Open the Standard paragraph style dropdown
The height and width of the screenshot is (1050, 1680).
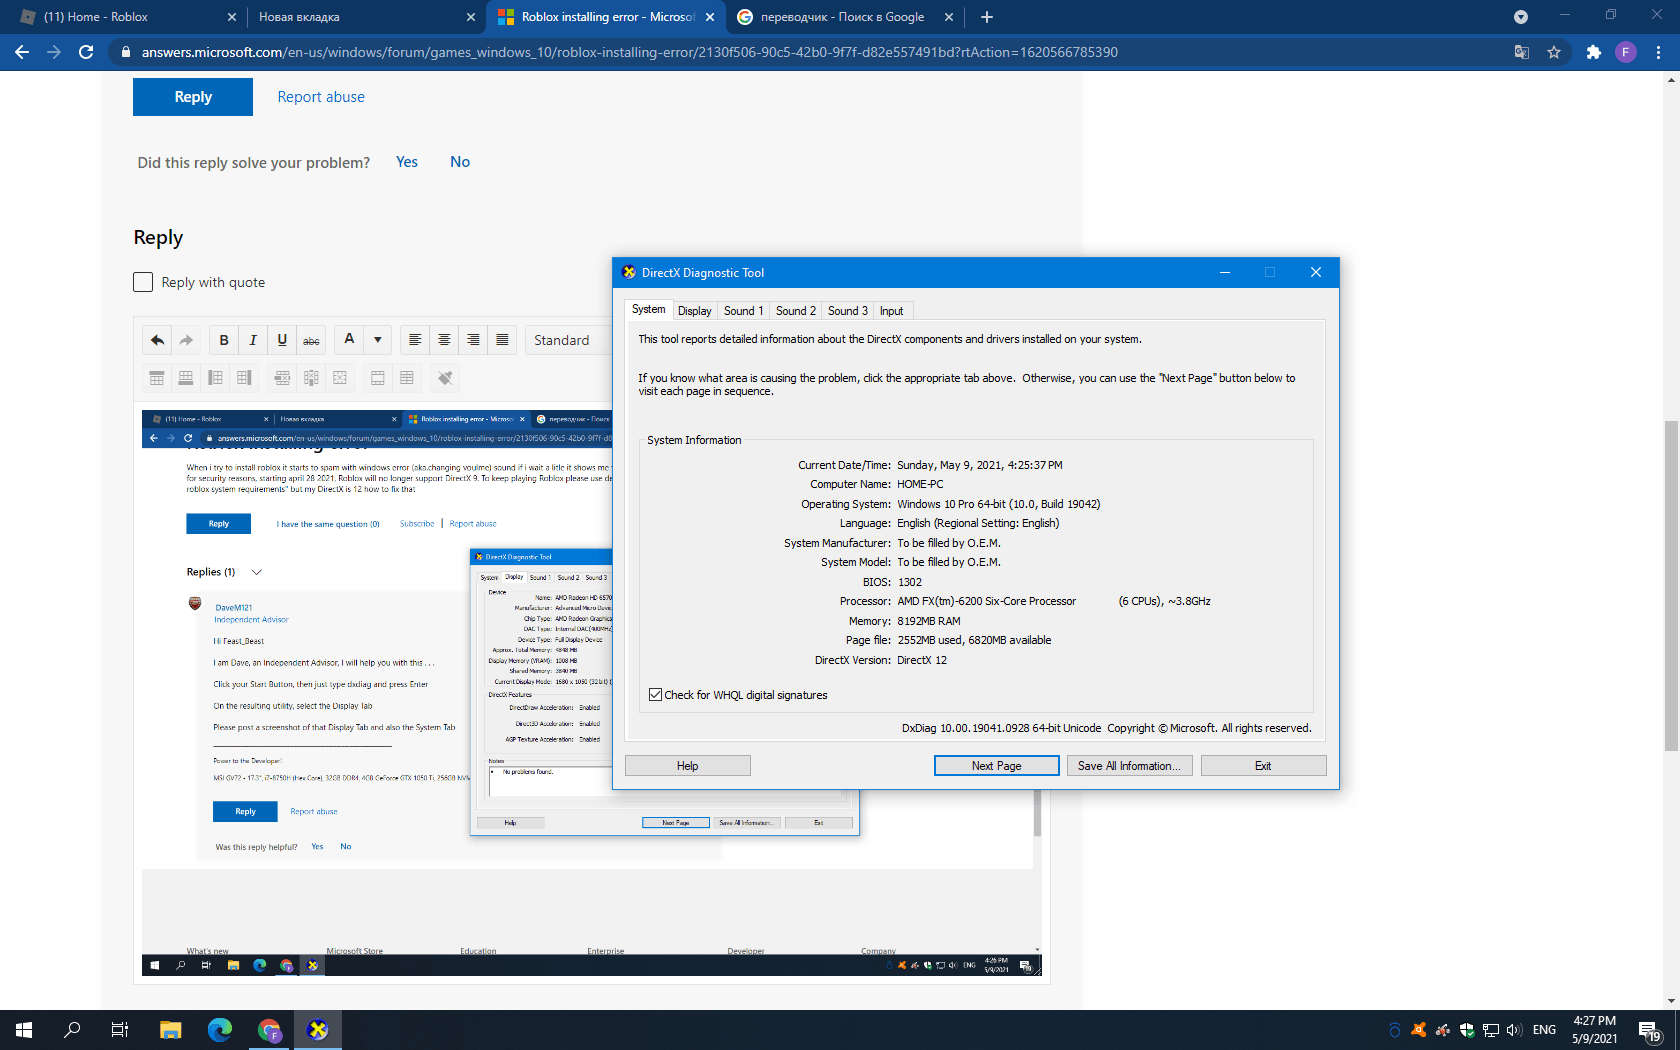coord(568,340)
